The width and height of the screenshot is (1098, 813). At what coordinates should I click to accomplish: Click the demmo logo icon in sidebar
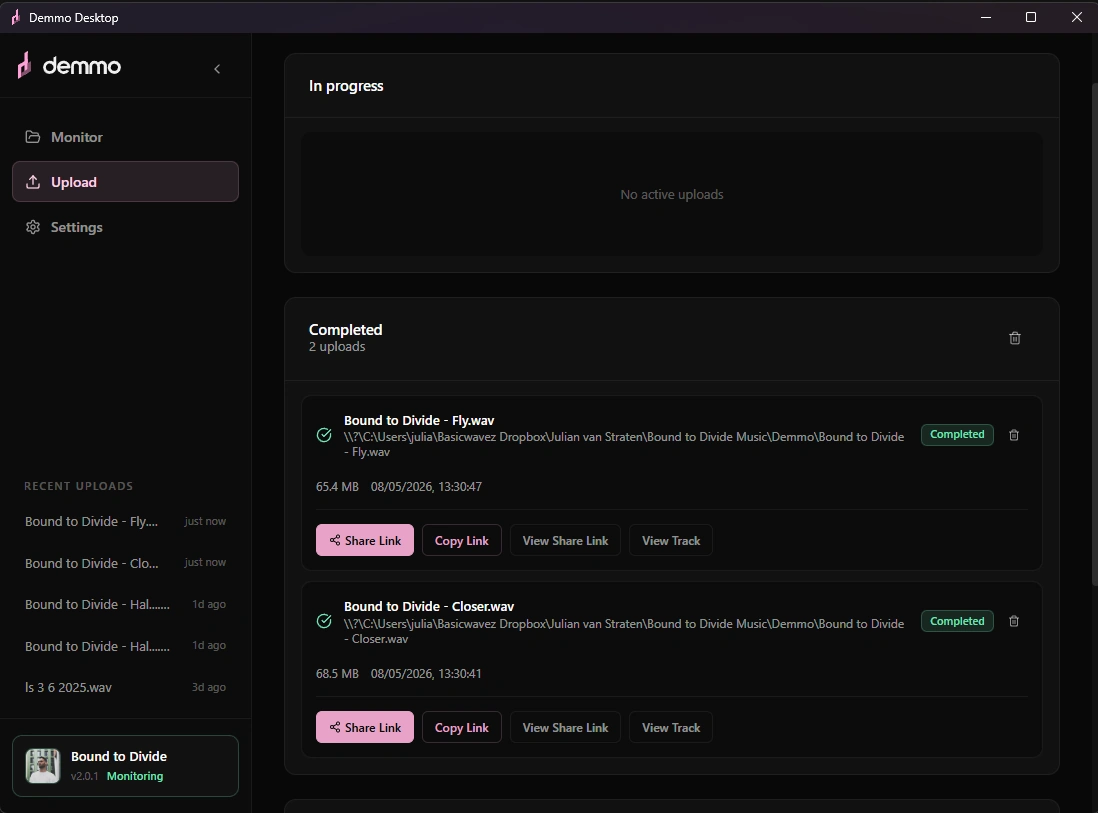click(25, 65)
